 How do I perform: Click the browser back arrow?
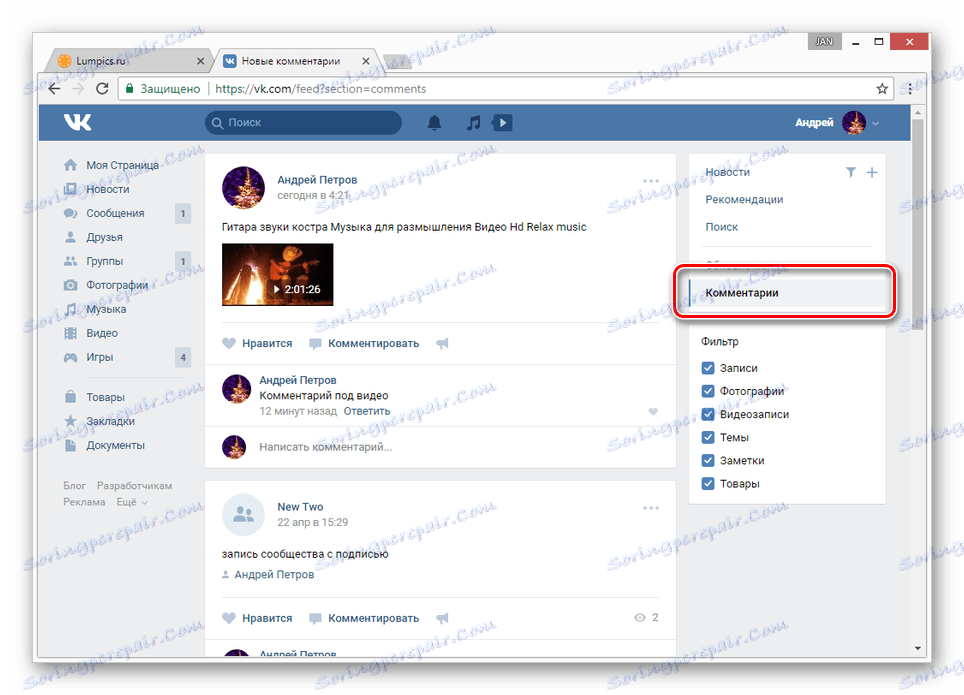(x=54, y=89)
